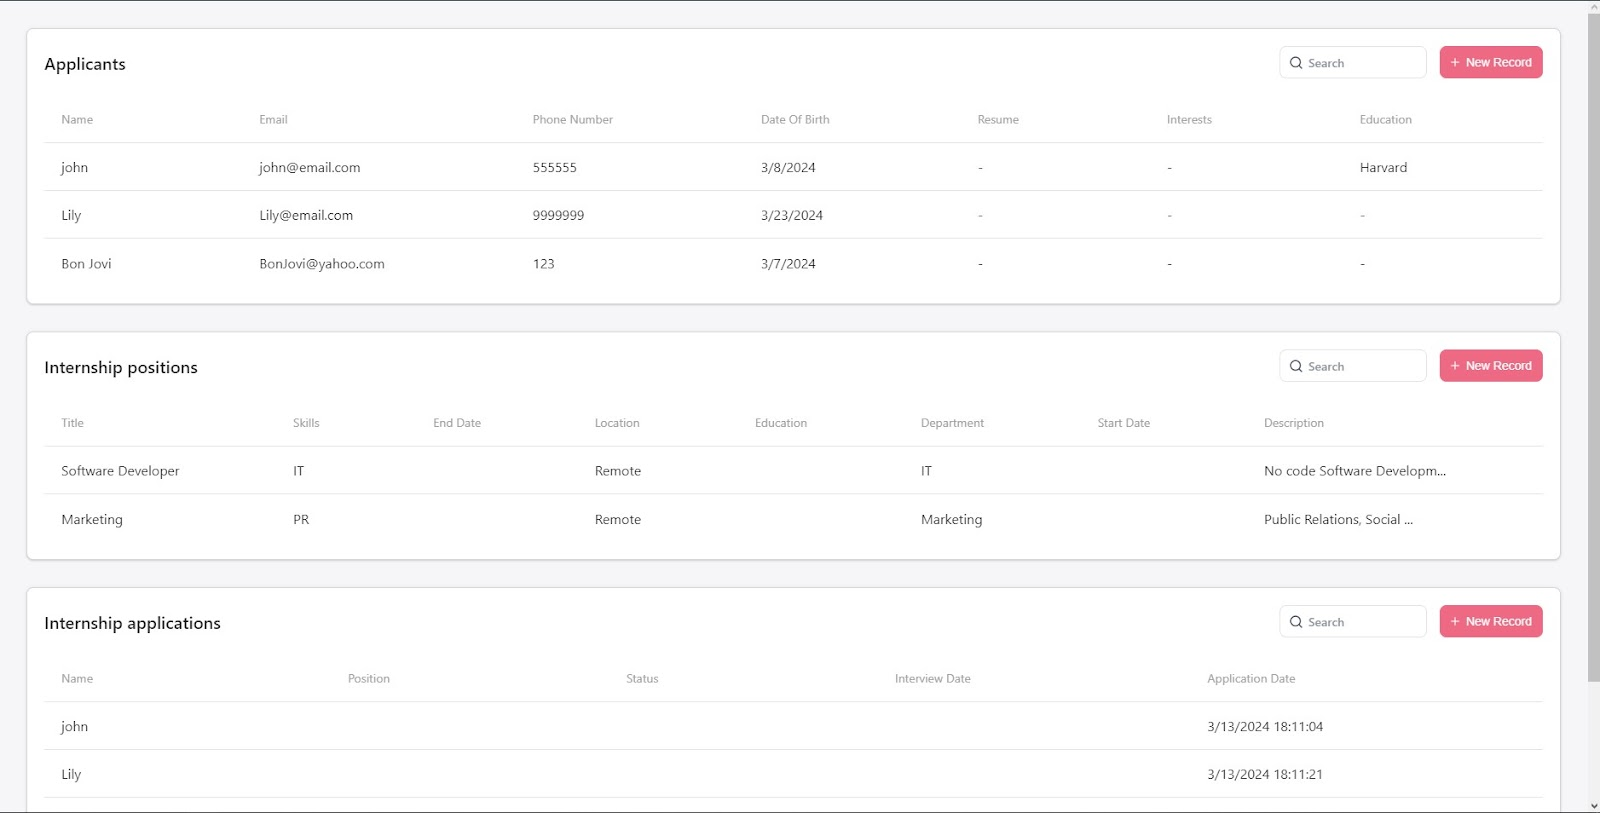Click the magnifier icon in Internship applications search

[x=1296, y=622]
